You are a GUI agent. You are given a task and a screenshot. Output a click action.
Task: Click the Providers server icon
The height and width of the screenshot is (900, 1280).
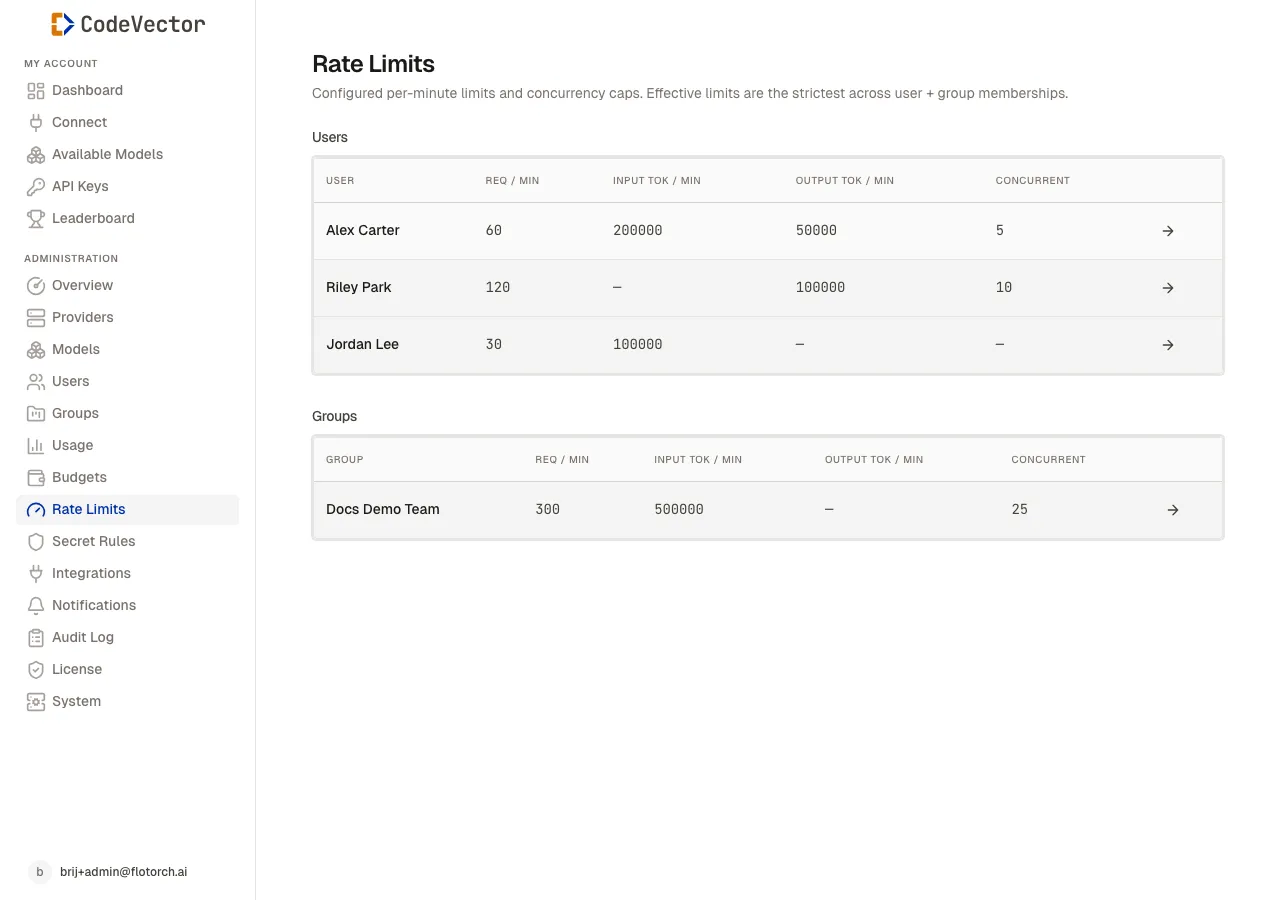pyautogui.click(x=36, y=318)
